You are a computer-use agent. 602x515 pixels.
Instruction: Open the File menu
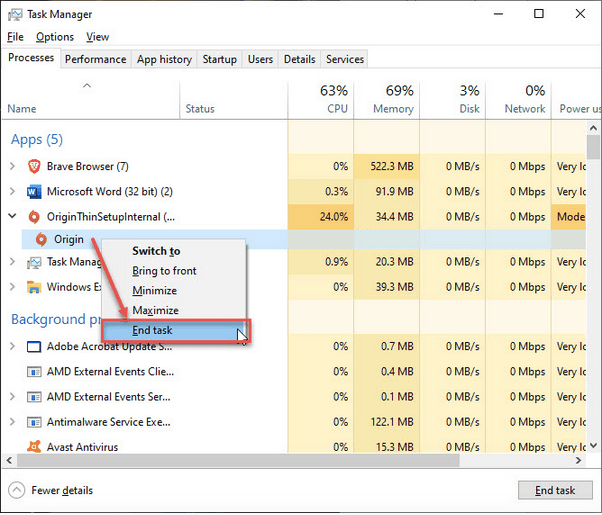click(15, 37)
